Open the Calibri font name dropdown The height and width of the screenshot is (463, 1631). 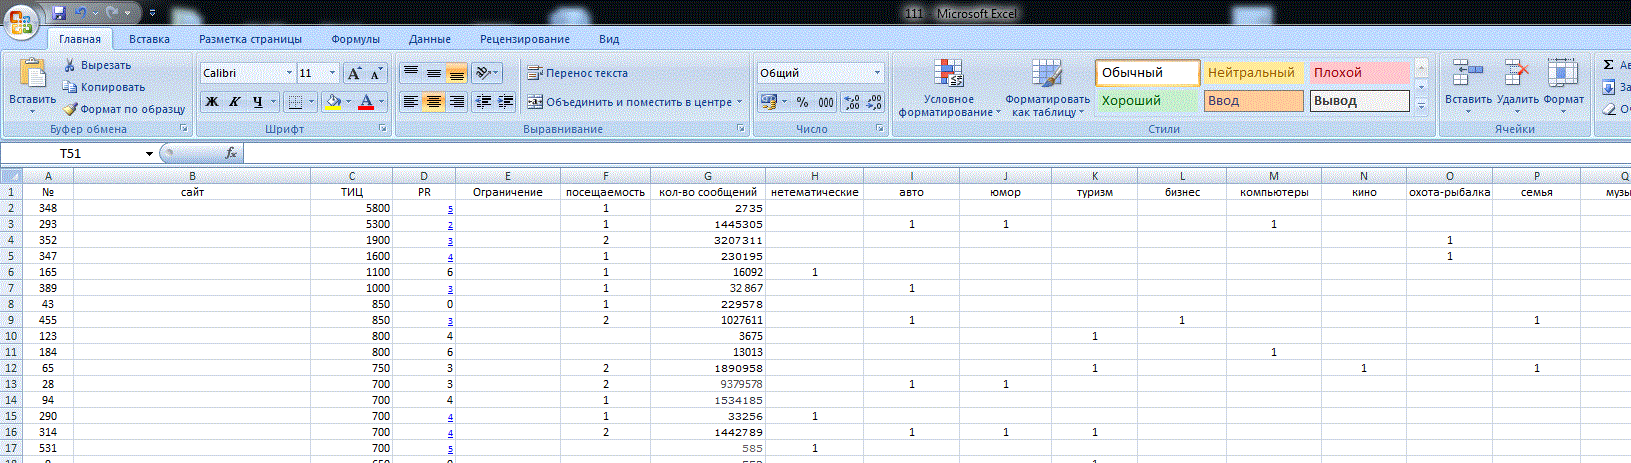pos(289,73)
